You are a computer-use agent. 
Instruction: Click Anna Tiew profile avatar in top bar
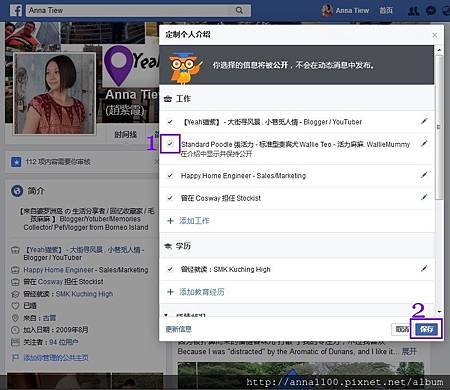[x=327, y=10]
